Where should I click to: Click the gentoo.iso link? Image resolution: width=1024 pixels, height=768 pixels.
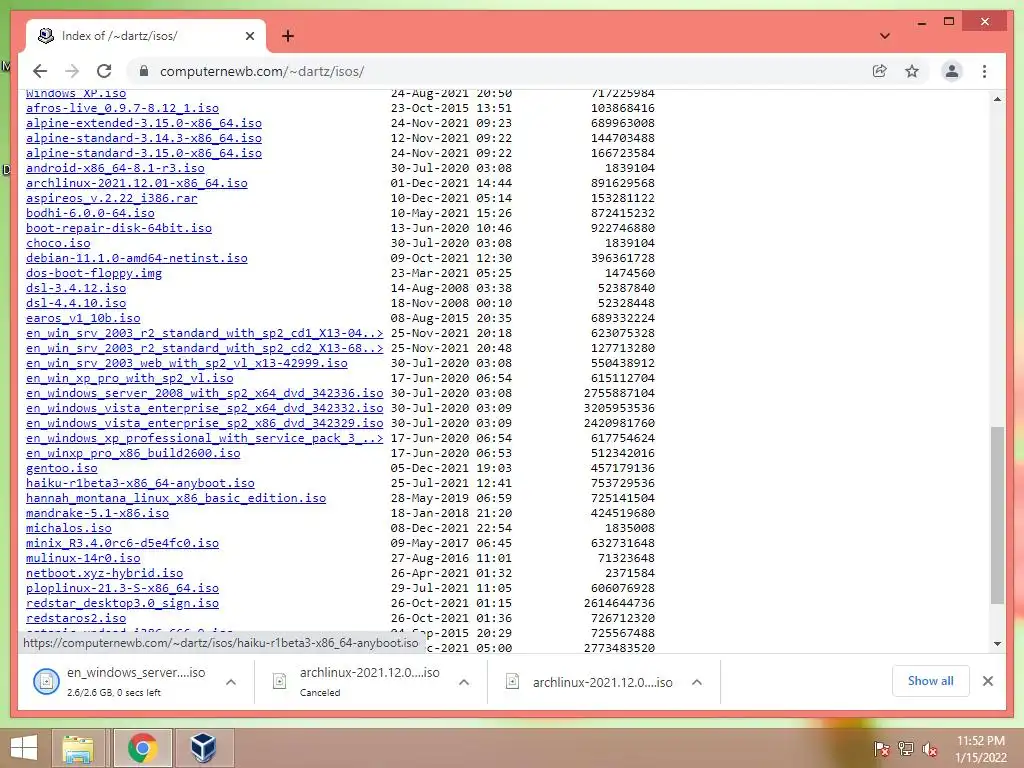point(61,469)
